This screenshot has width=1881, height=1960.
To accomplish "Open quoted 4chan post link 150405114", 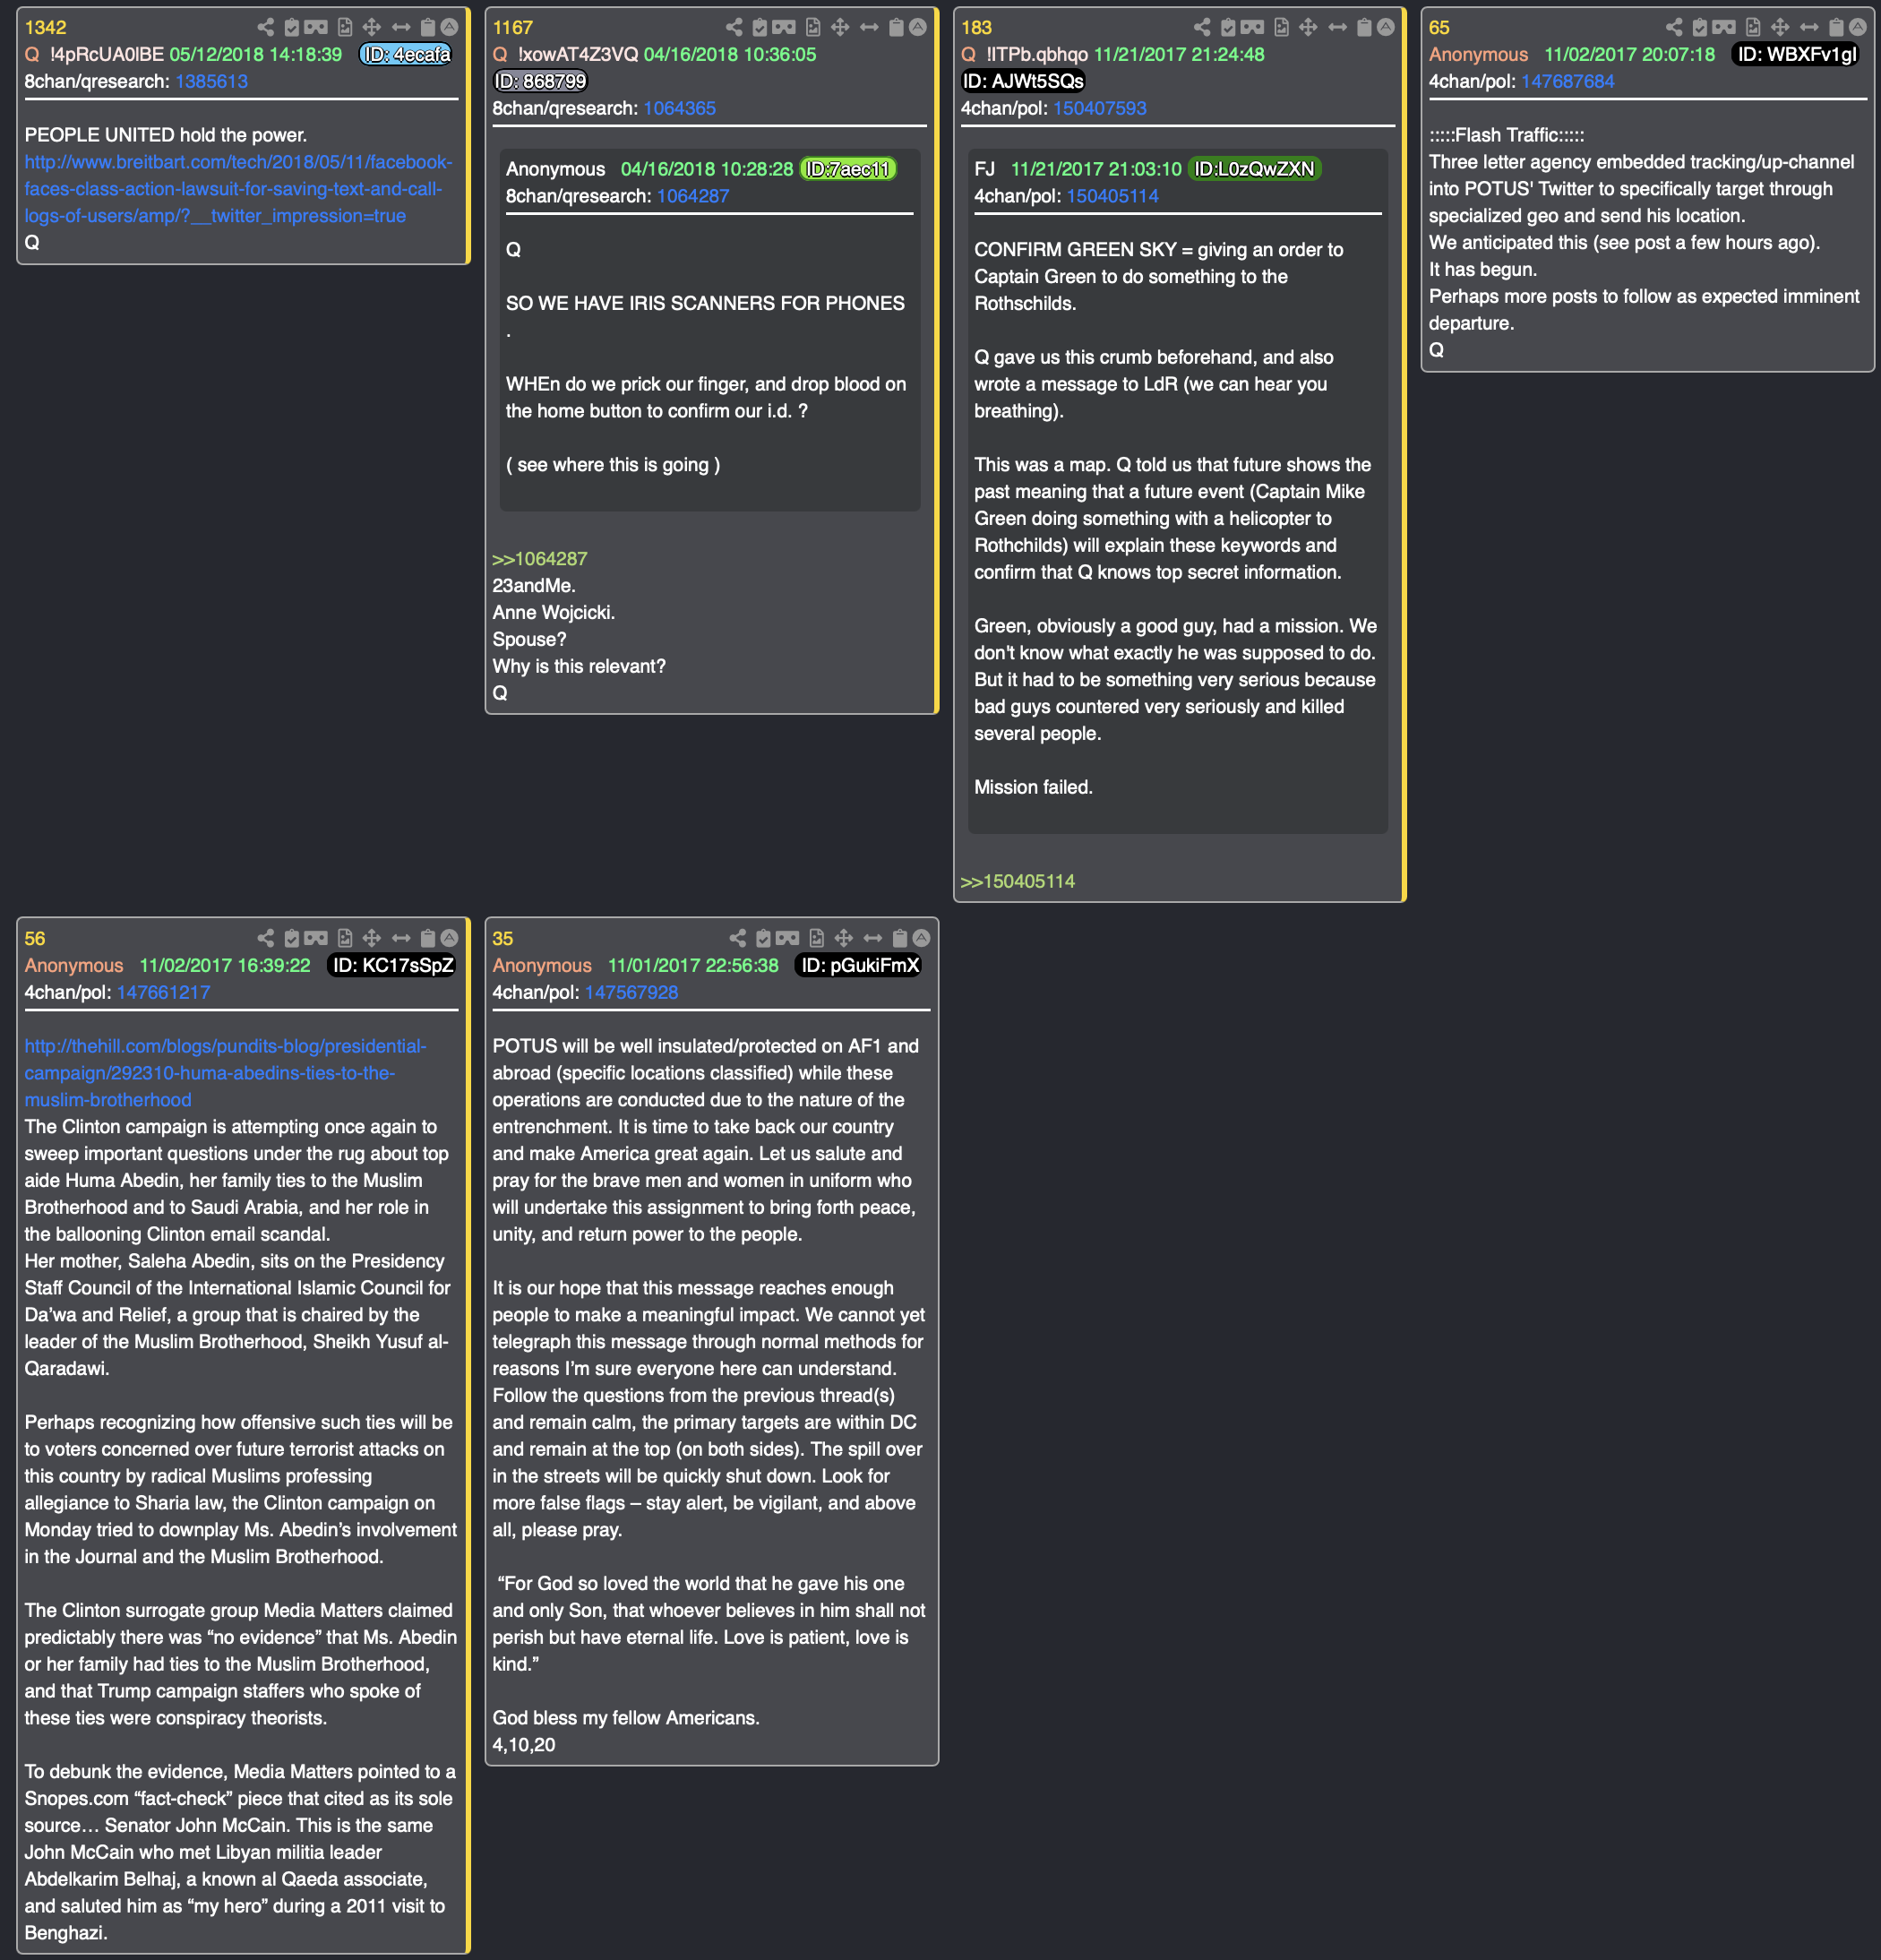I will tap(1112, 197).
